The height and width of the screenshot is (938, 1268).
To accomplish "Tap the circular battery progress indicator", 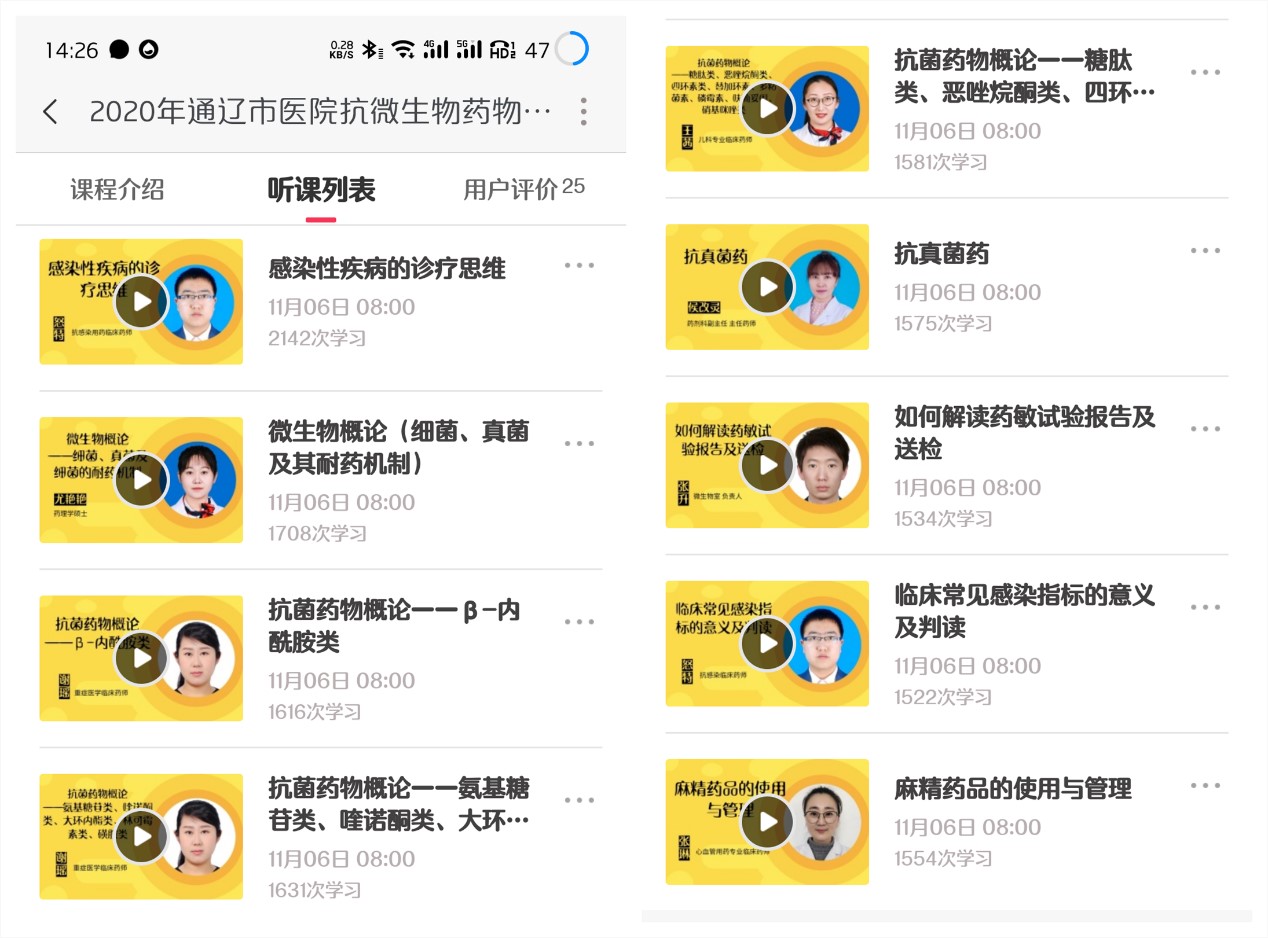I will pyautogui.click(x=572, y=49).
